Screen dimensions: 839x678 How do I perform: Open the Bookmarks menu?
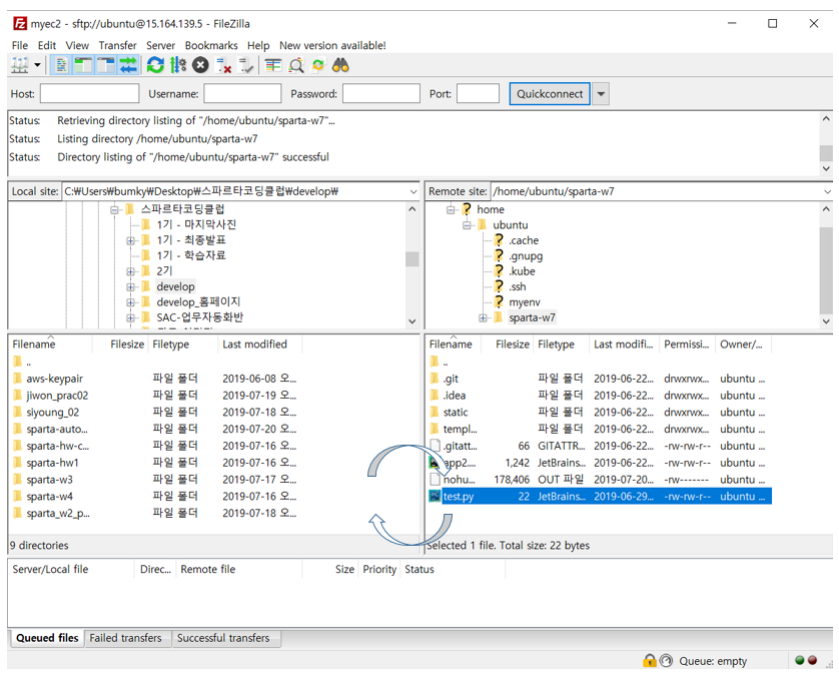click(211, 45)
